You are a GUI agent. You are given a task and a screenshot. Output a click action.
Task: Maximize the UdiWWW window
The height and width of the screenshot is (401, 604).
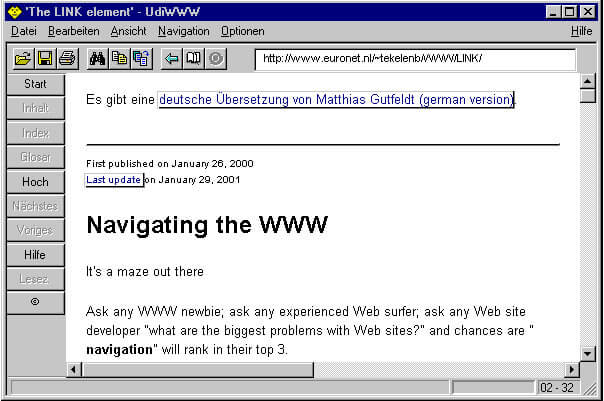click(x=570, y=12)
